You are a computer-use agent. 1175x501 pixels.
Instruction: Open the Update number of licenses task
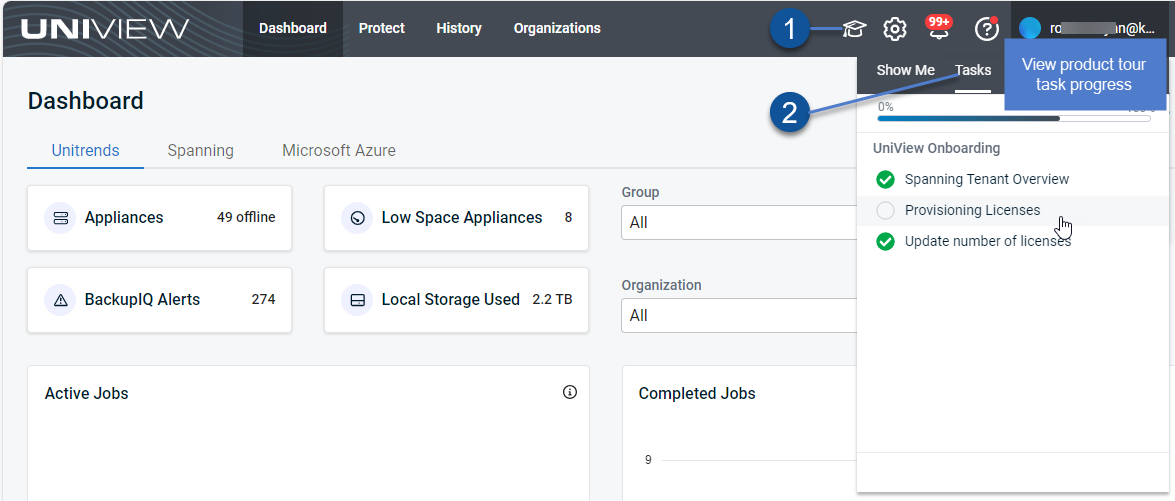(x=1012, y=242)
